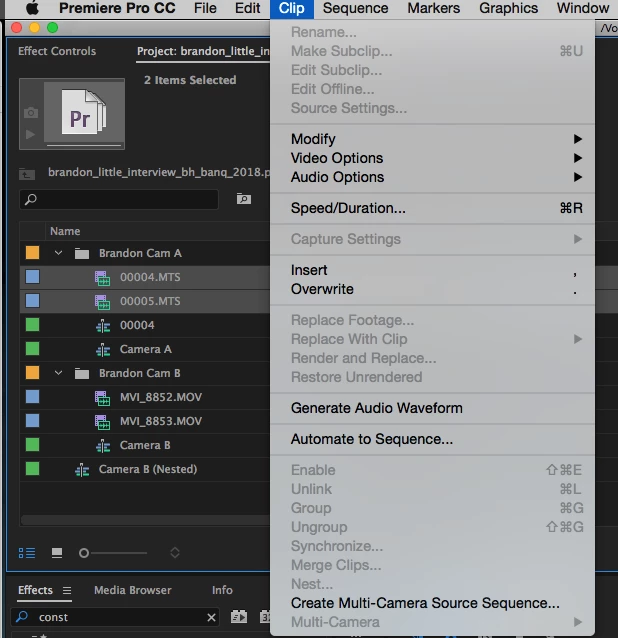Screen dimensions: 618x638
Task: Switch to the Info tab
Action: pyautogui.click(x=222, y=590)
